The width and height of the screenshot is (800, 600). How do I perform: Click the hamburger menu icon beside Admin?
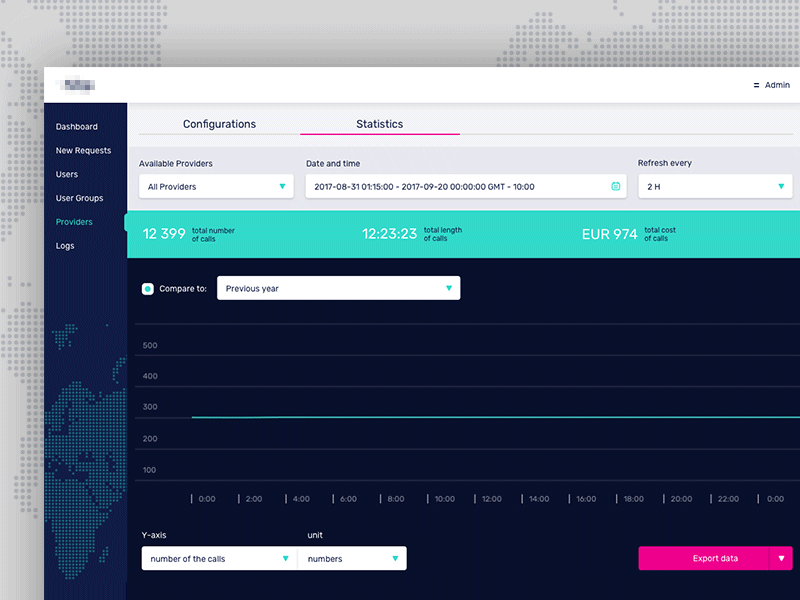(758, 85)
